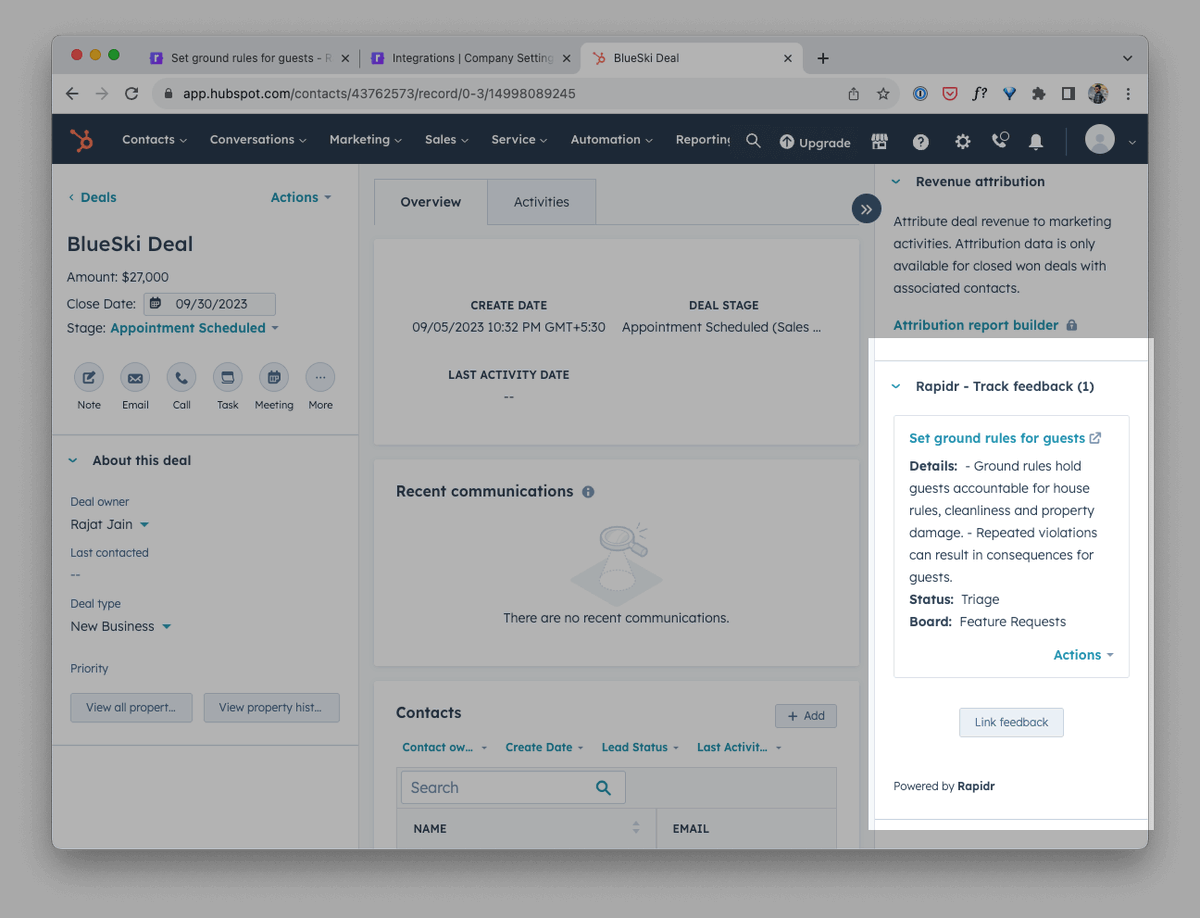1200x918 pixels.
Task: Click the browser share icon in address bar
Action: pos(853,93)
